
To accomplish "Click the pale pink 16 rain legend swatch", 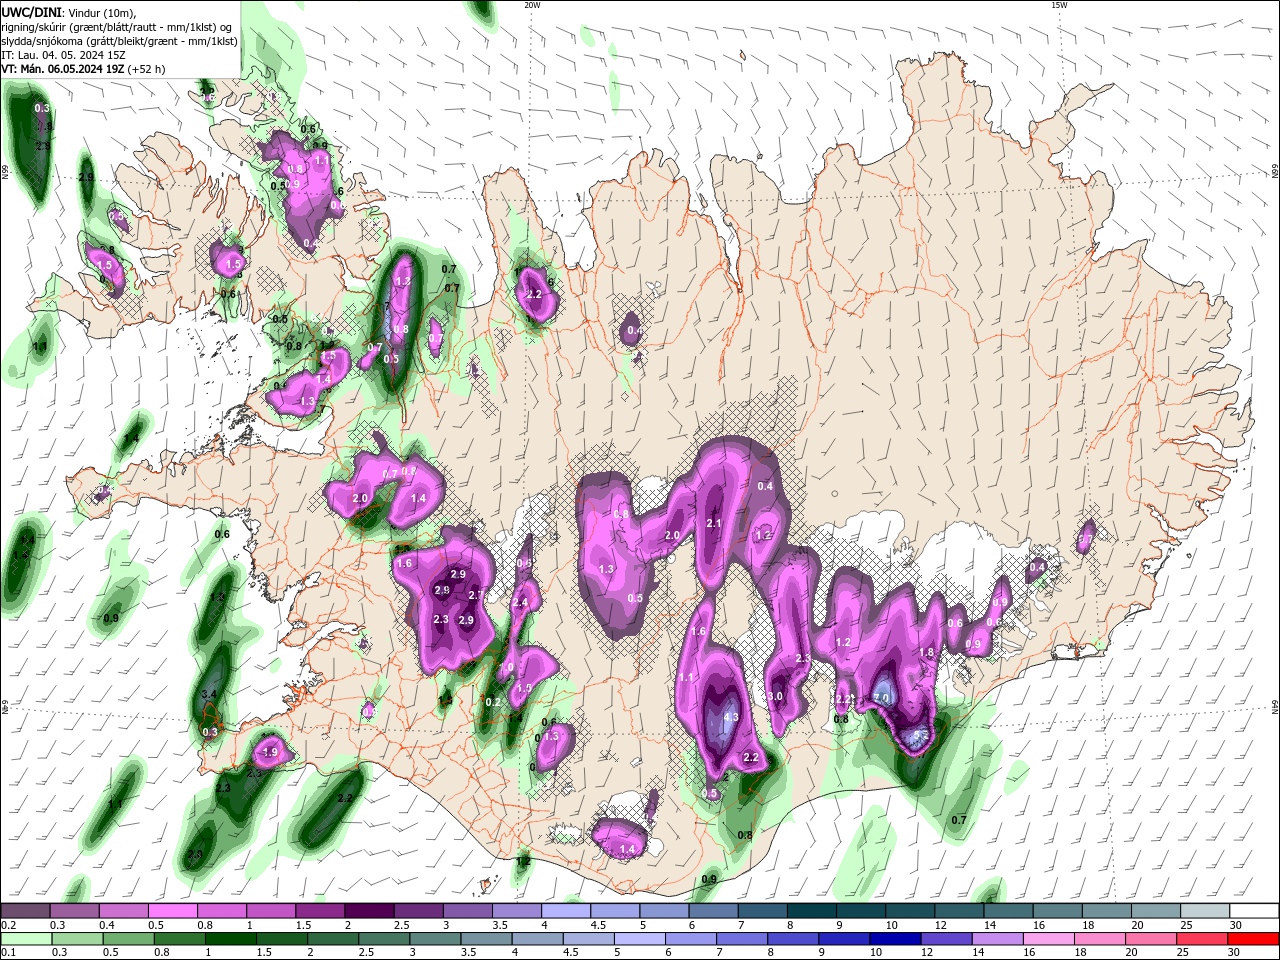I will pyautogui.click(x=1048, y=939).
